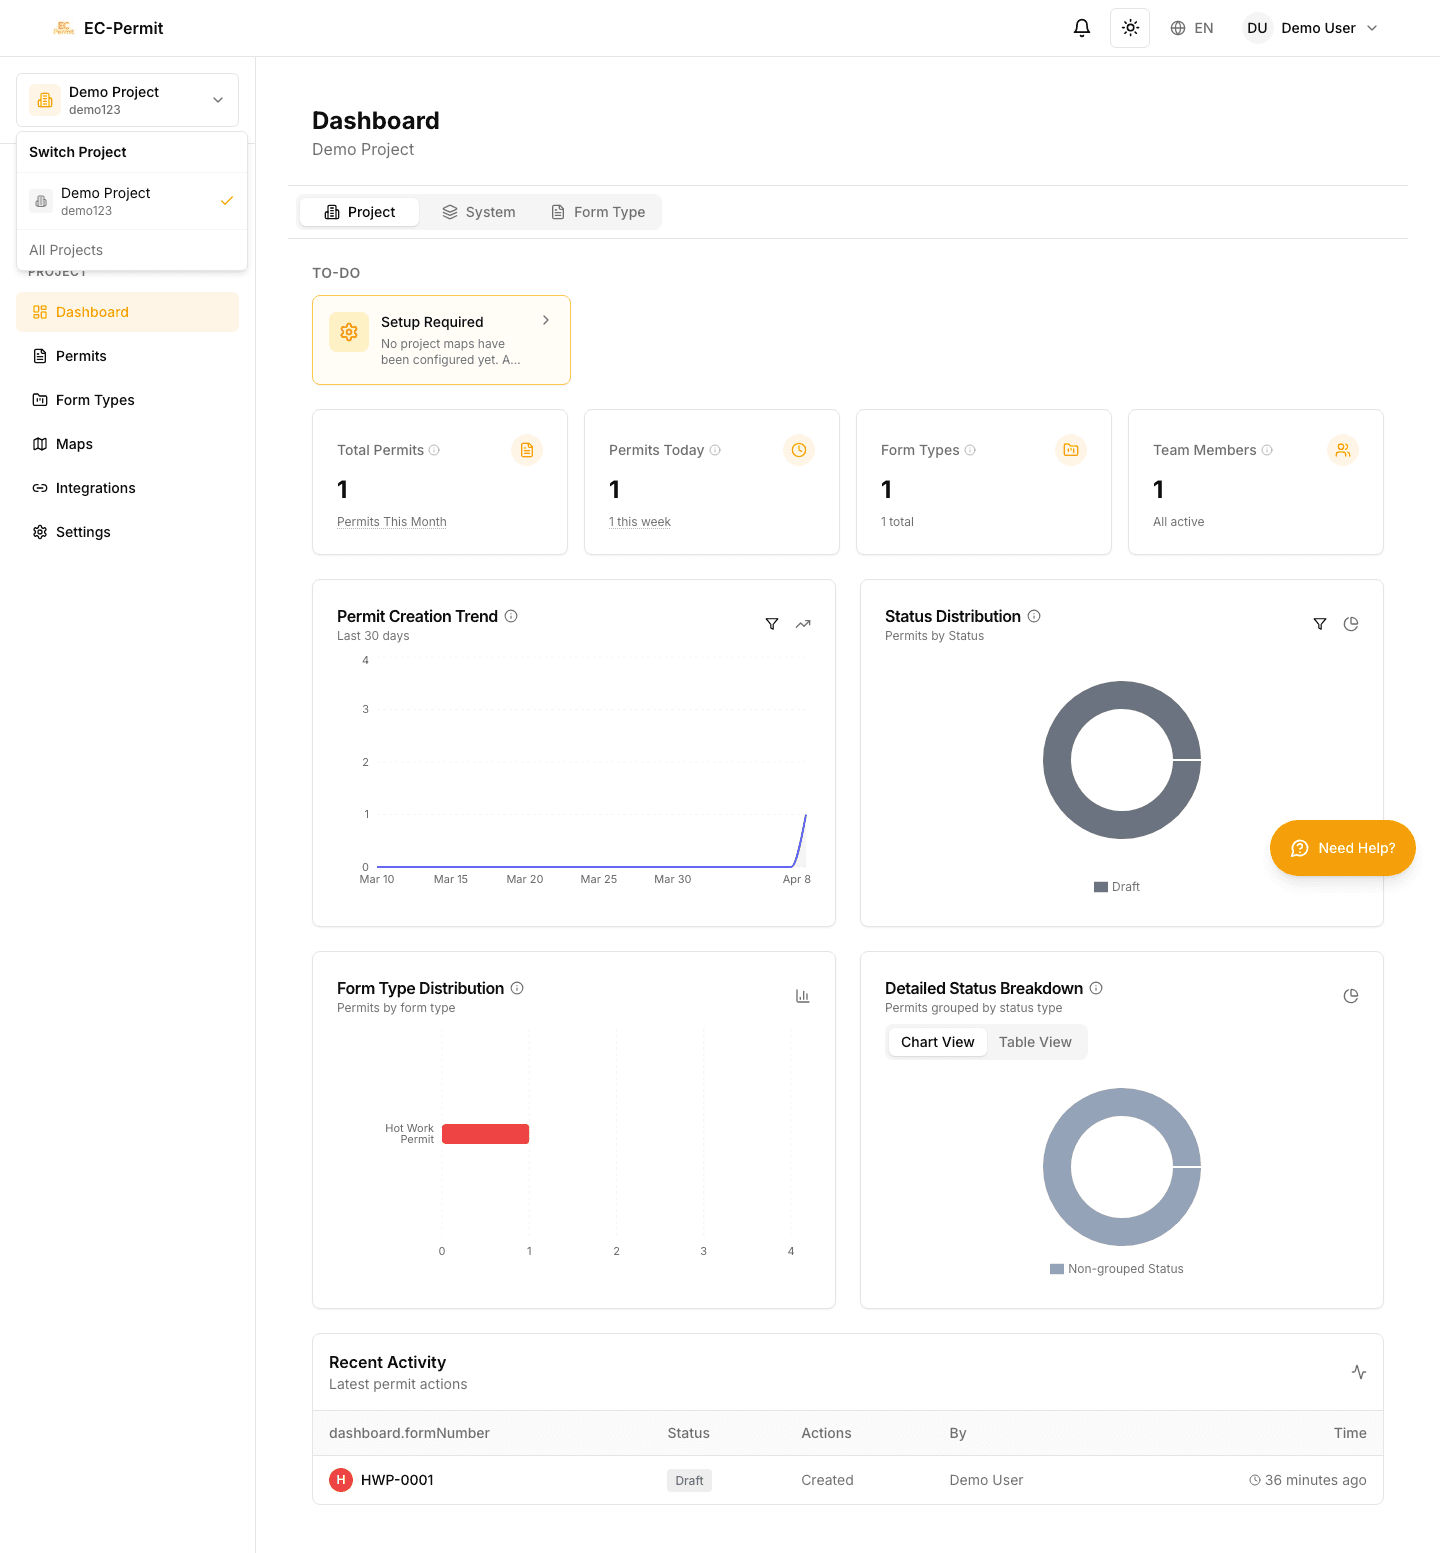The width and height of the screenshot is (1440, 1553).
Task: Open the filter on Permit Creation Trend
Action: click(x=771, y=623)
